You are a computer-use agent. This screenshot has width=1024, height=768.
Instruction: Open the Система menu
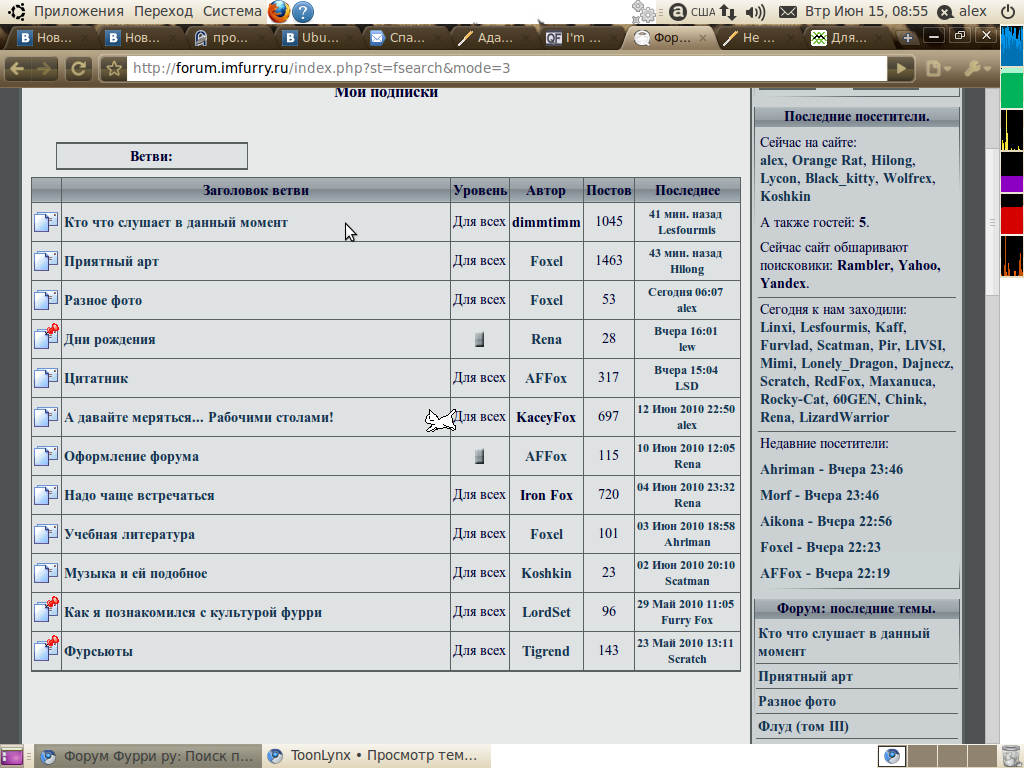click(x=232, y=12)
